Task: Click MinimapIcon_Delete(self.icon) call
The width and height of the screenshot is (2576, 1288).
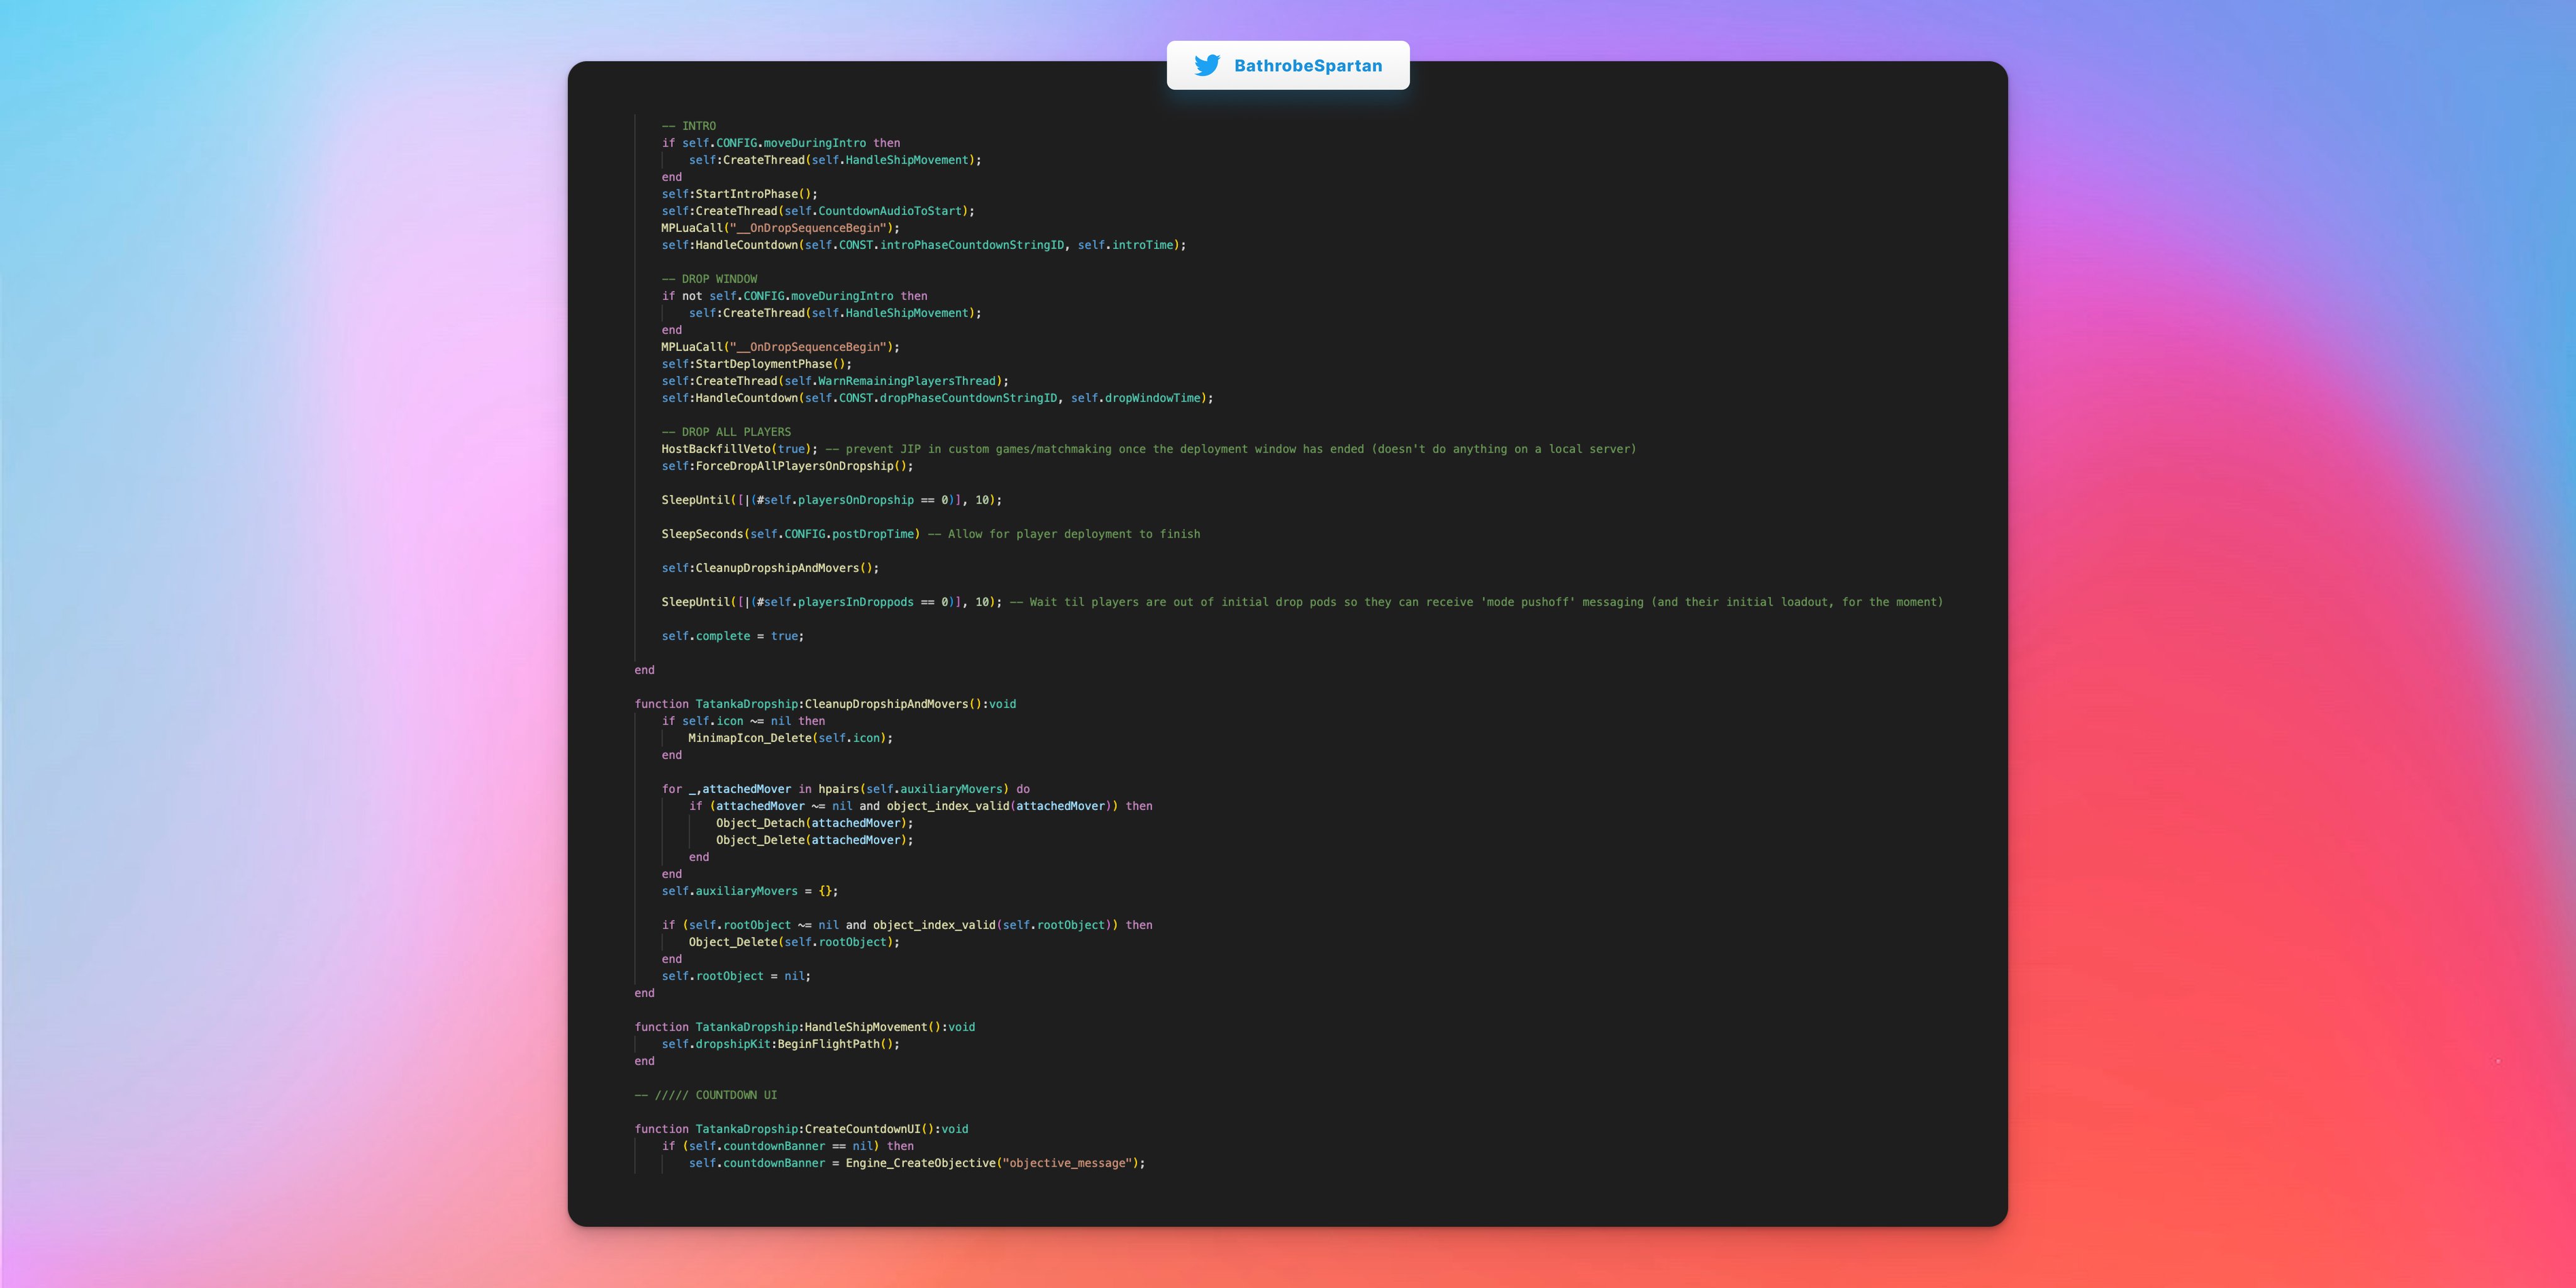Action: 790,738
